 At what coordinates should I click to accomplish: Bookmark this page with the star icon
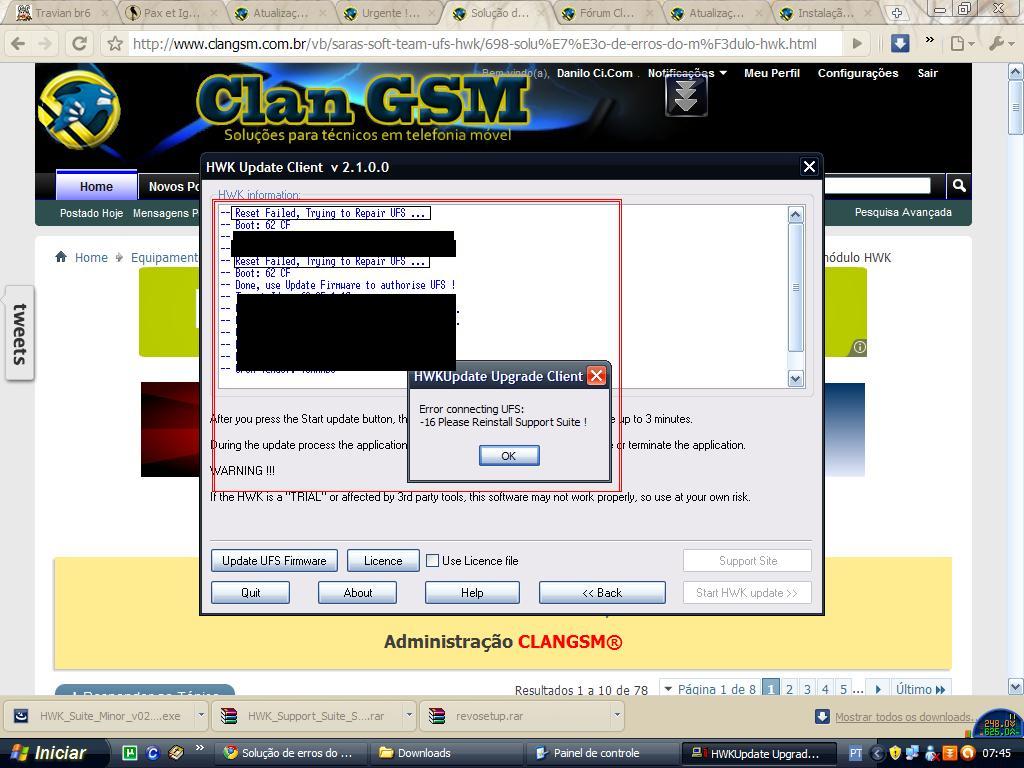115,44
